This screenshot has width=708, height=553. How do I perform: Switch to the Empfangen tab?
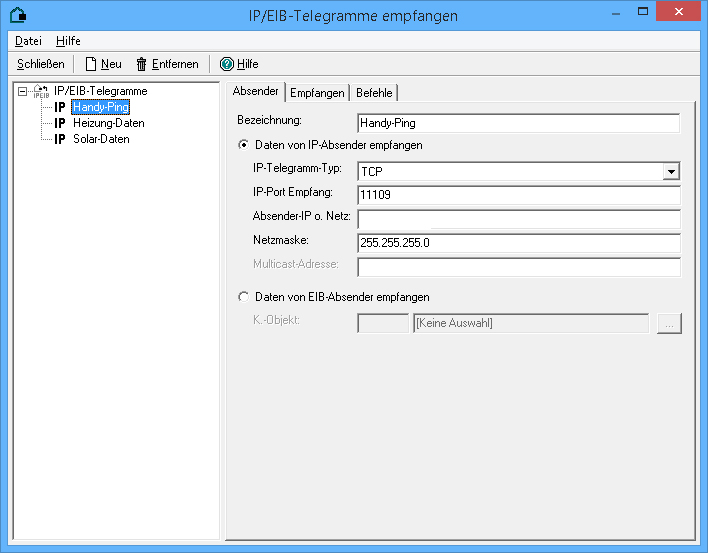(317, 93)
